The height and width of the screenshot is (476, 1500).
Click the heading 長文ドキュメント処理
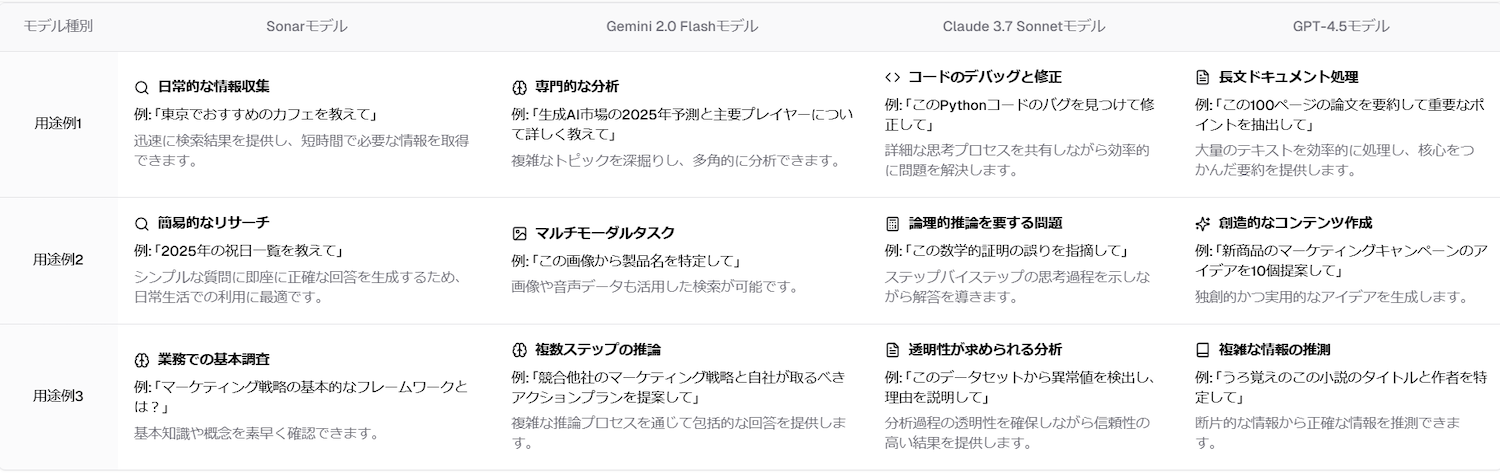click(x=1288, y=77)
